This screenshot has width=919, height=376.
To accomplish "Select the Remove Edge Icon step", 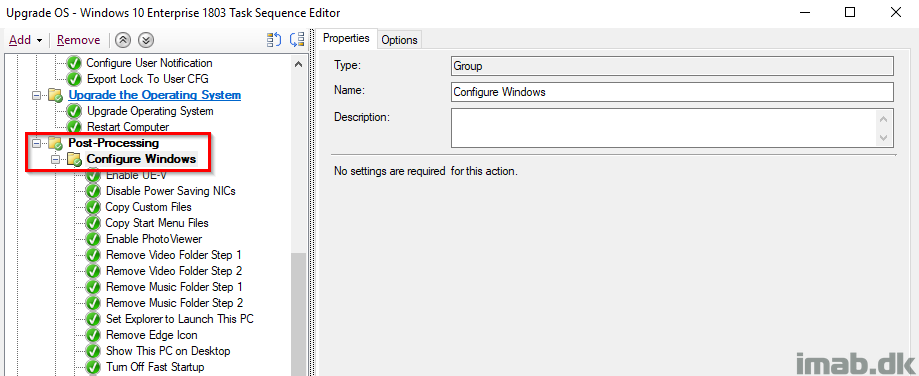I will tap(151, 335).
